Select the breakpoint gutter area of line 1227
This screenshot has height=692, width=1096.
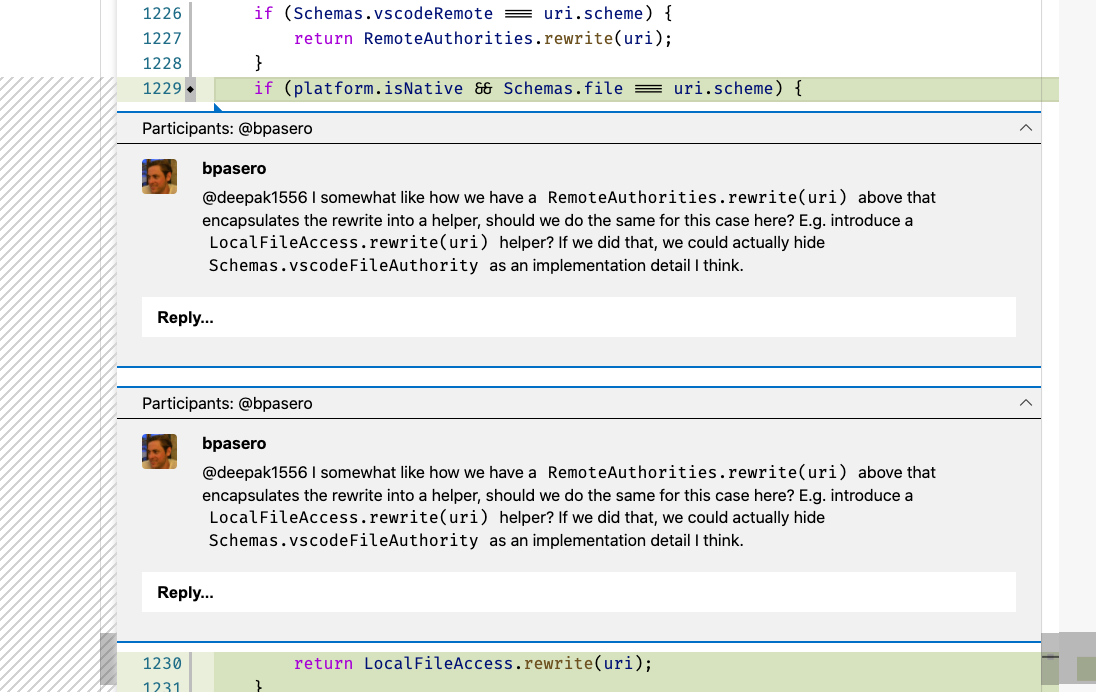130,38
